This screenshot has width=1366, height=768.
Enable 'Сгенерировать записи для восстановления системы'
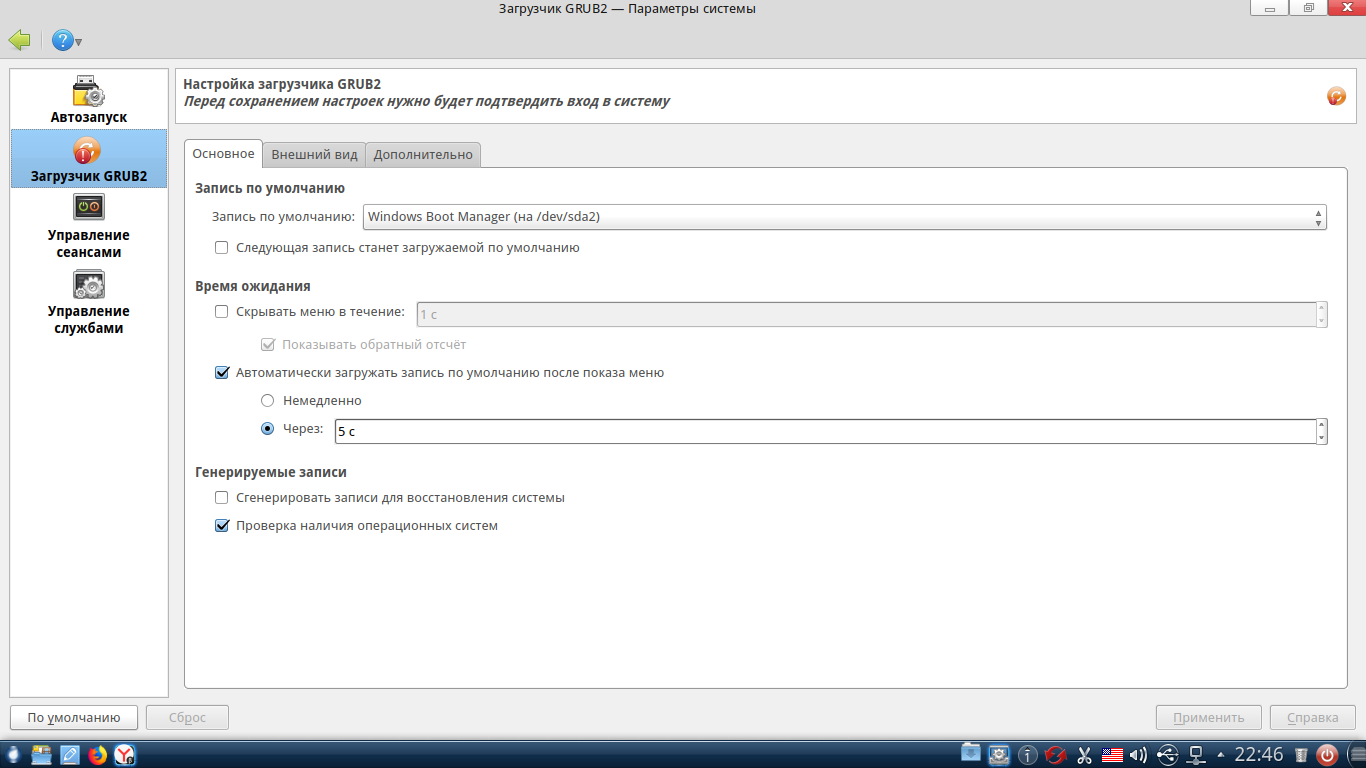[222, 497]
